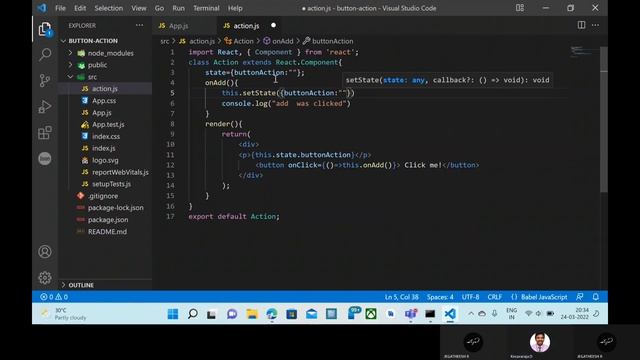Image resolution: width=640 pixels, height=360 pixels.
Task: Open README.md in the explorer
Action: click(x=107, y=231)
